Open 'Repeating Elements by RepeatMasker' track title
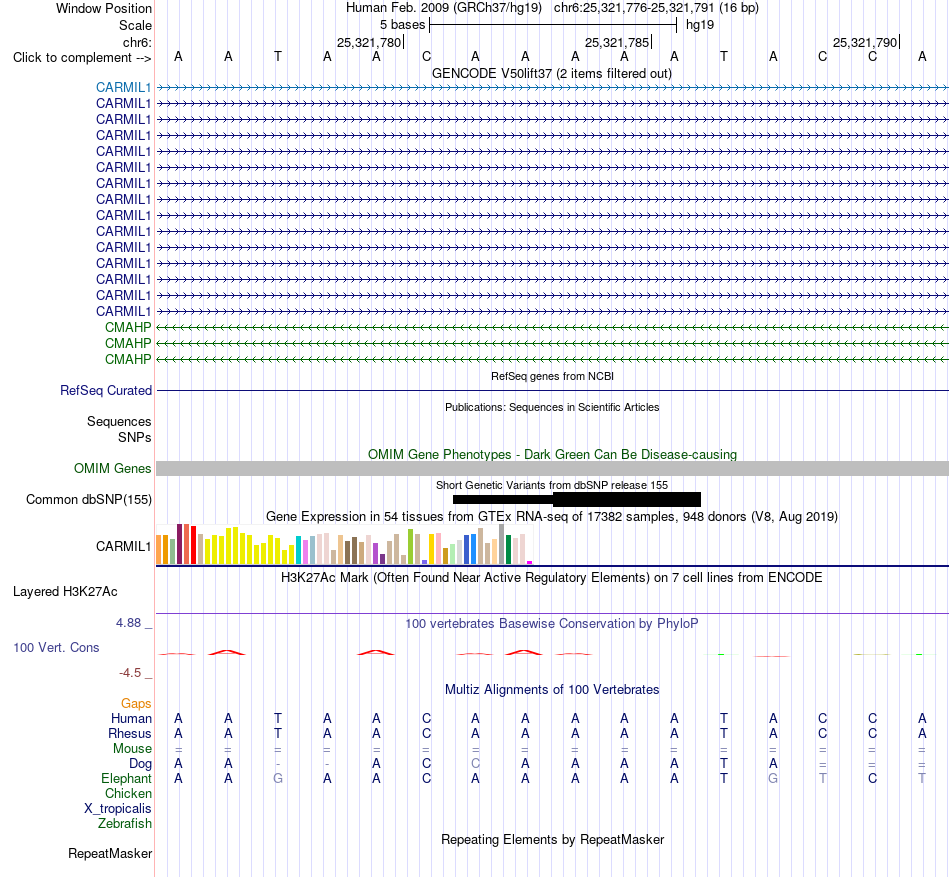 pyautogui.click(x=552, y=839)
